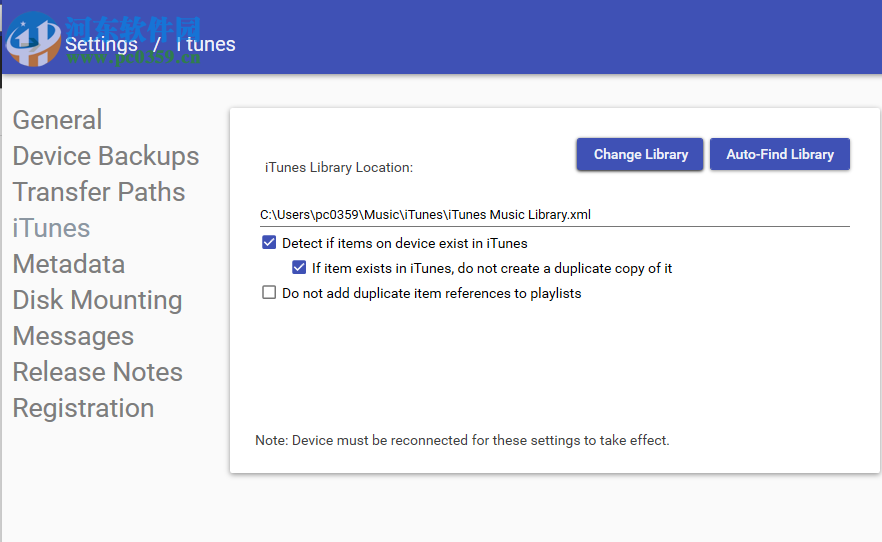View the Release Notes section
Screen dimensions: 882x542
pos(97,372)
